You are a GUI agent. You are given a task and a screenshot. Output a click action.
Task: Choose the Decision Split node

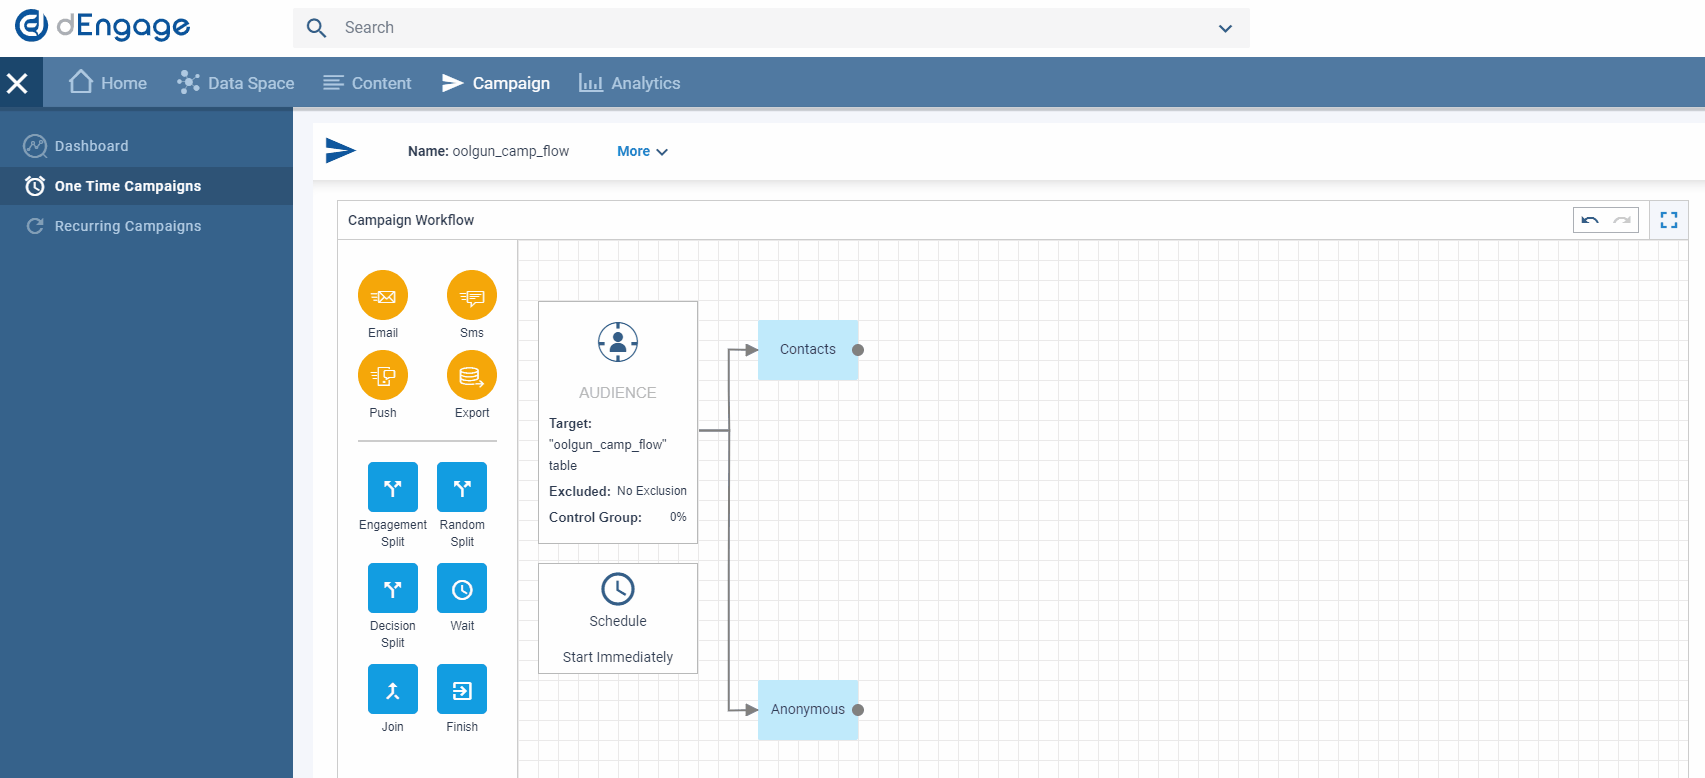(x=393, y=588)
